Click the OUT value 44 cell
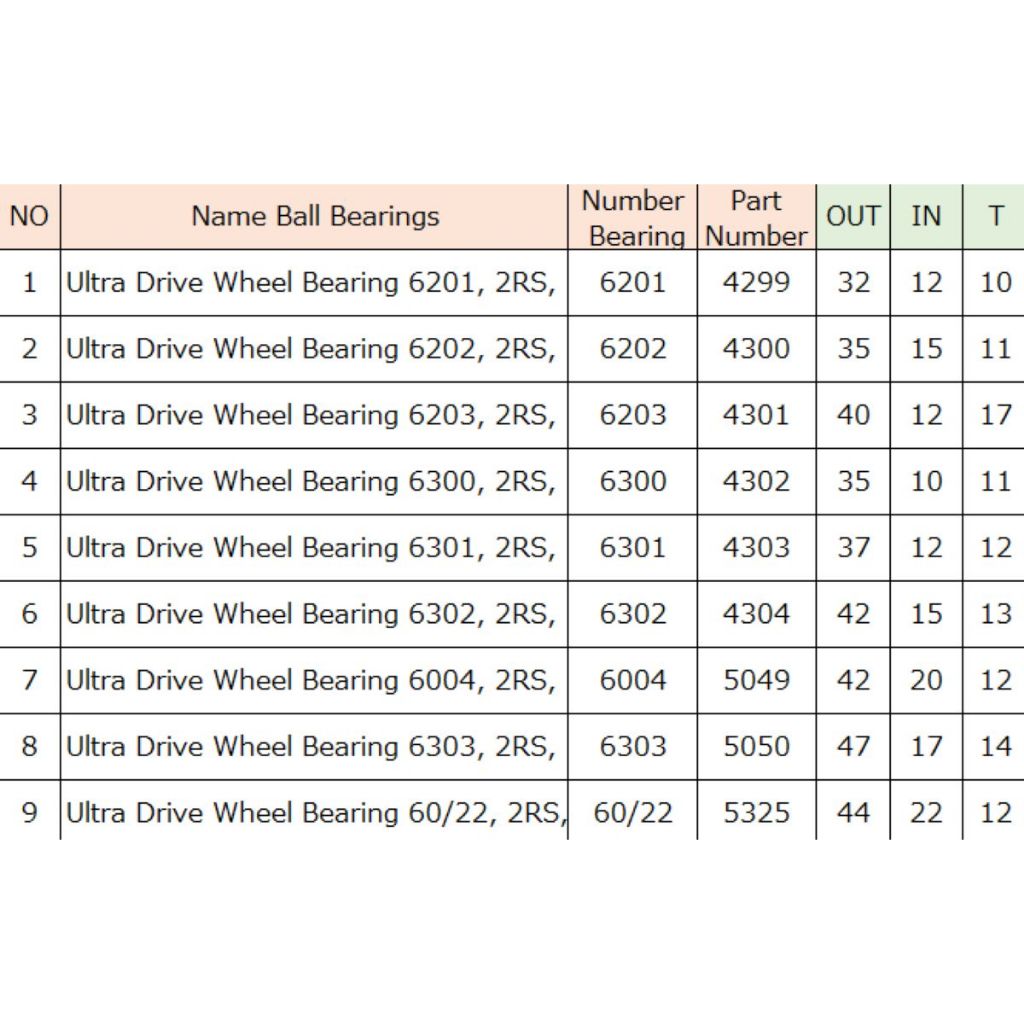This screenshot has width=1024, height=1024. pyautogui.click(x=853, y=812)
